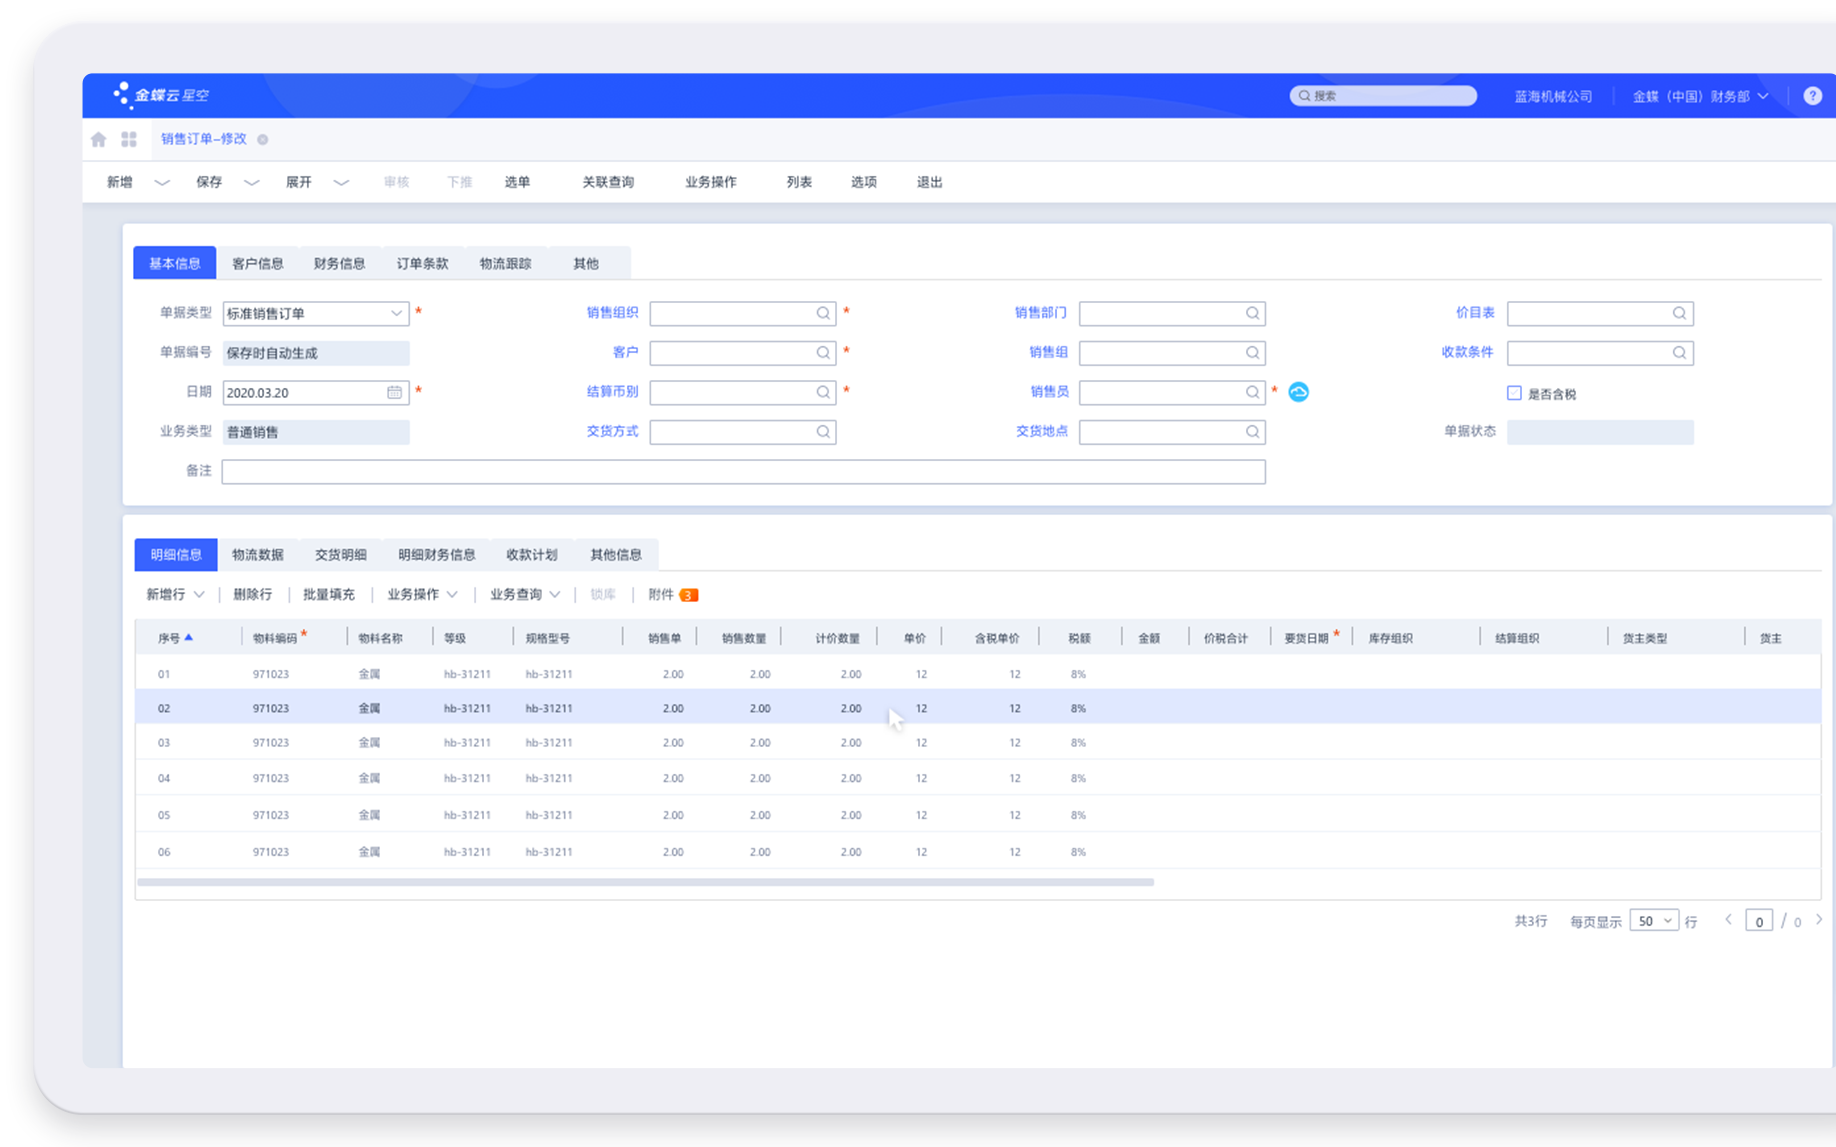The width and height of the screenshot is (1836, 1147).
Task: Open the app grid menu icon
Action: click(x=129, y=140)
